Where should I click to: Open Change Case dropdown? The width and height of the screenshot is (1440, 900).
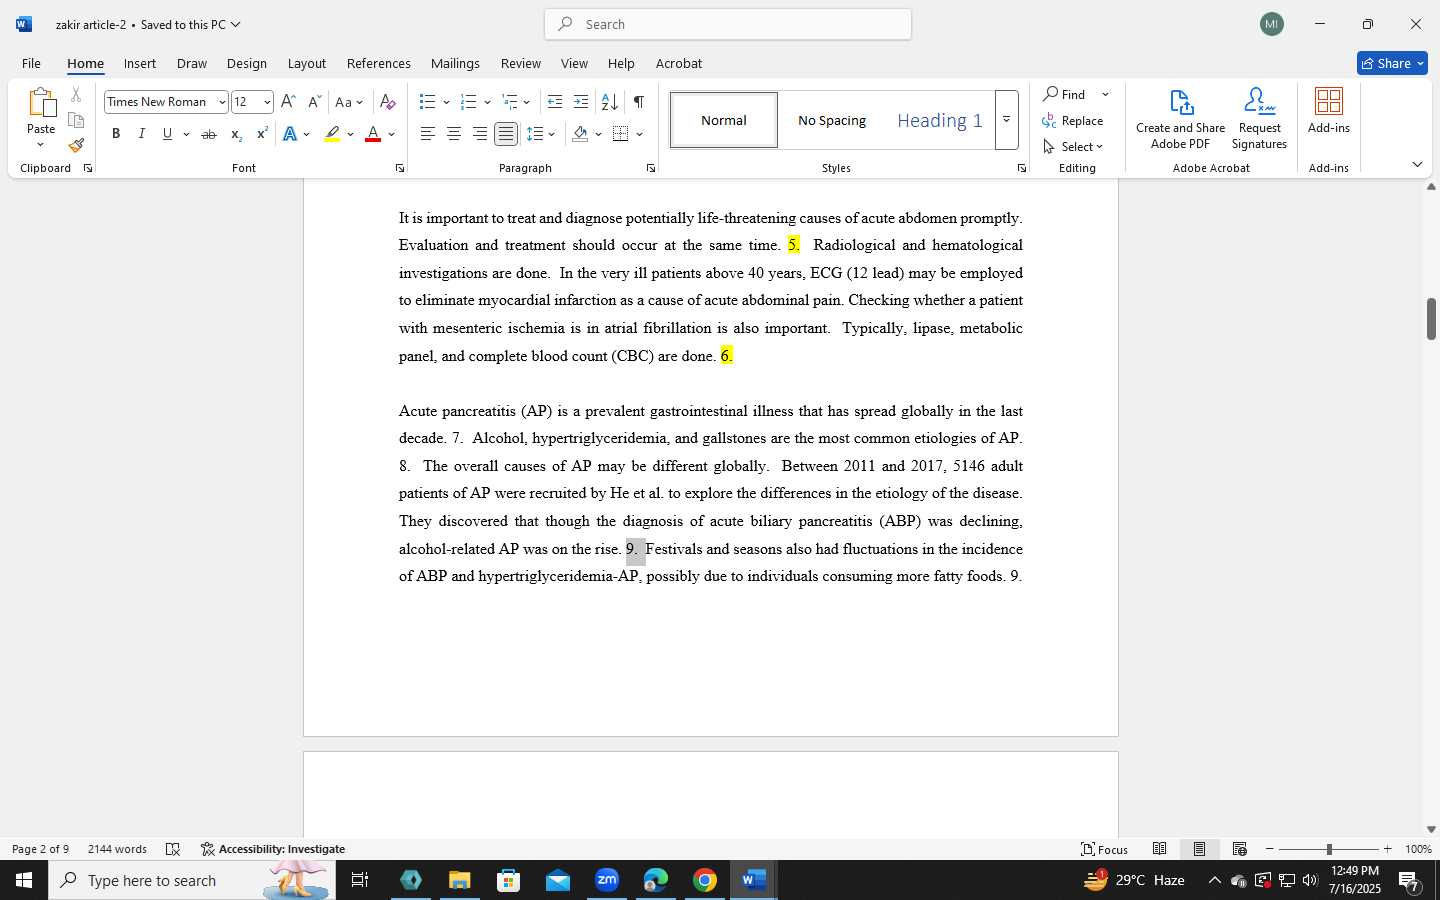point(349,102)
